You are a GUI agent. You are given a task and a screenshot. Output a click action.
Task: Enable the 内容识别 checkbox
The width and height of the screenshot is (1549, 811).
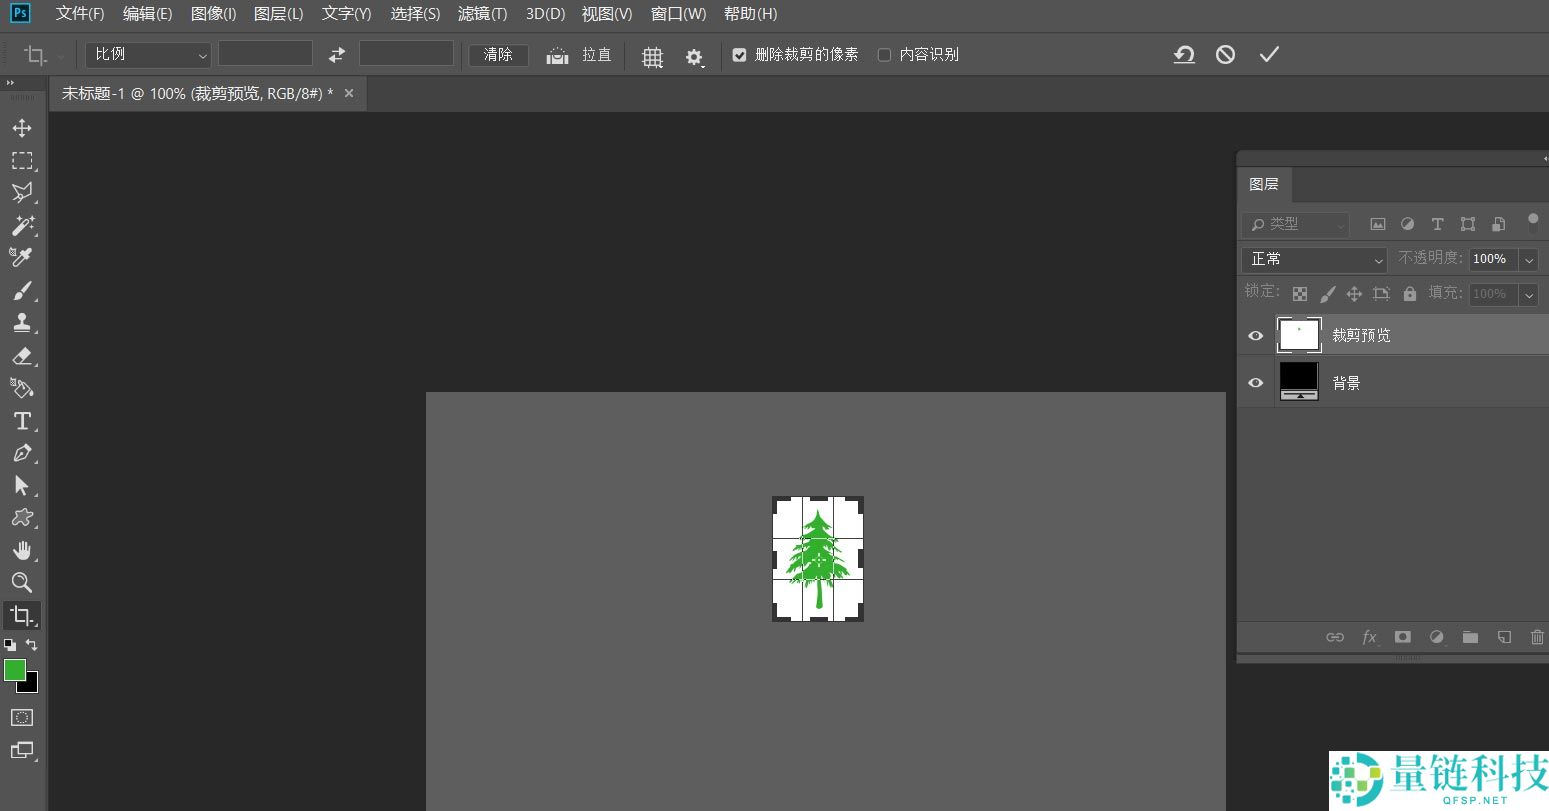click(x=884, y=55)
